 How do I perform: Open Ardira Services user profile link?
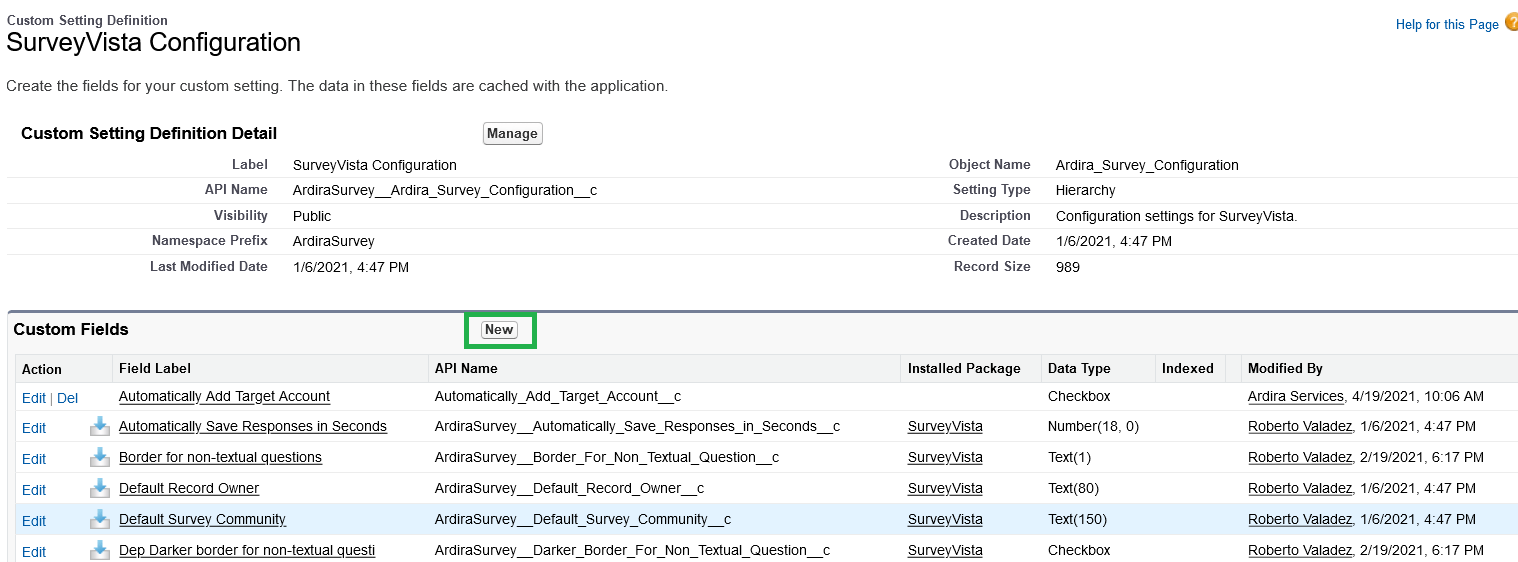[x=1295, y=397]
